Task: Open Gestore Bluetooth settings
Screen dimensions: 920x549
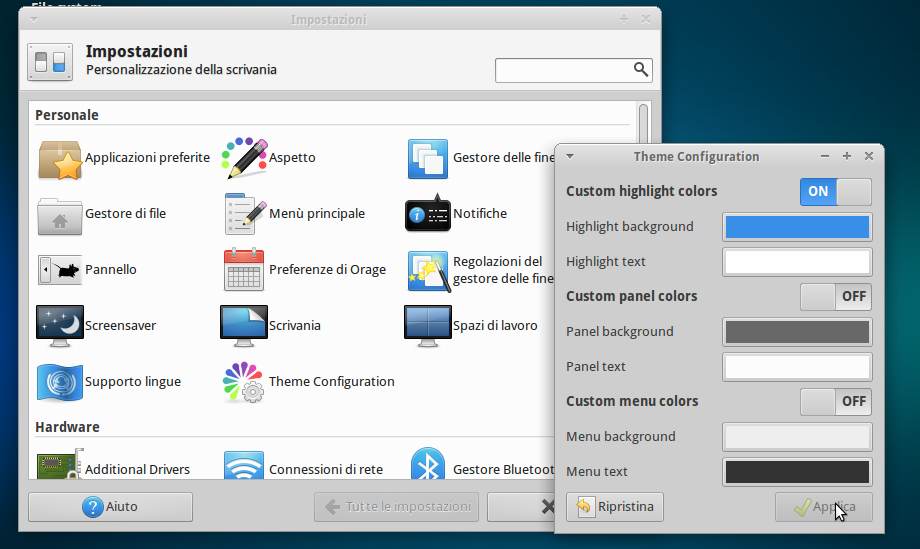Action: point(482,465)
